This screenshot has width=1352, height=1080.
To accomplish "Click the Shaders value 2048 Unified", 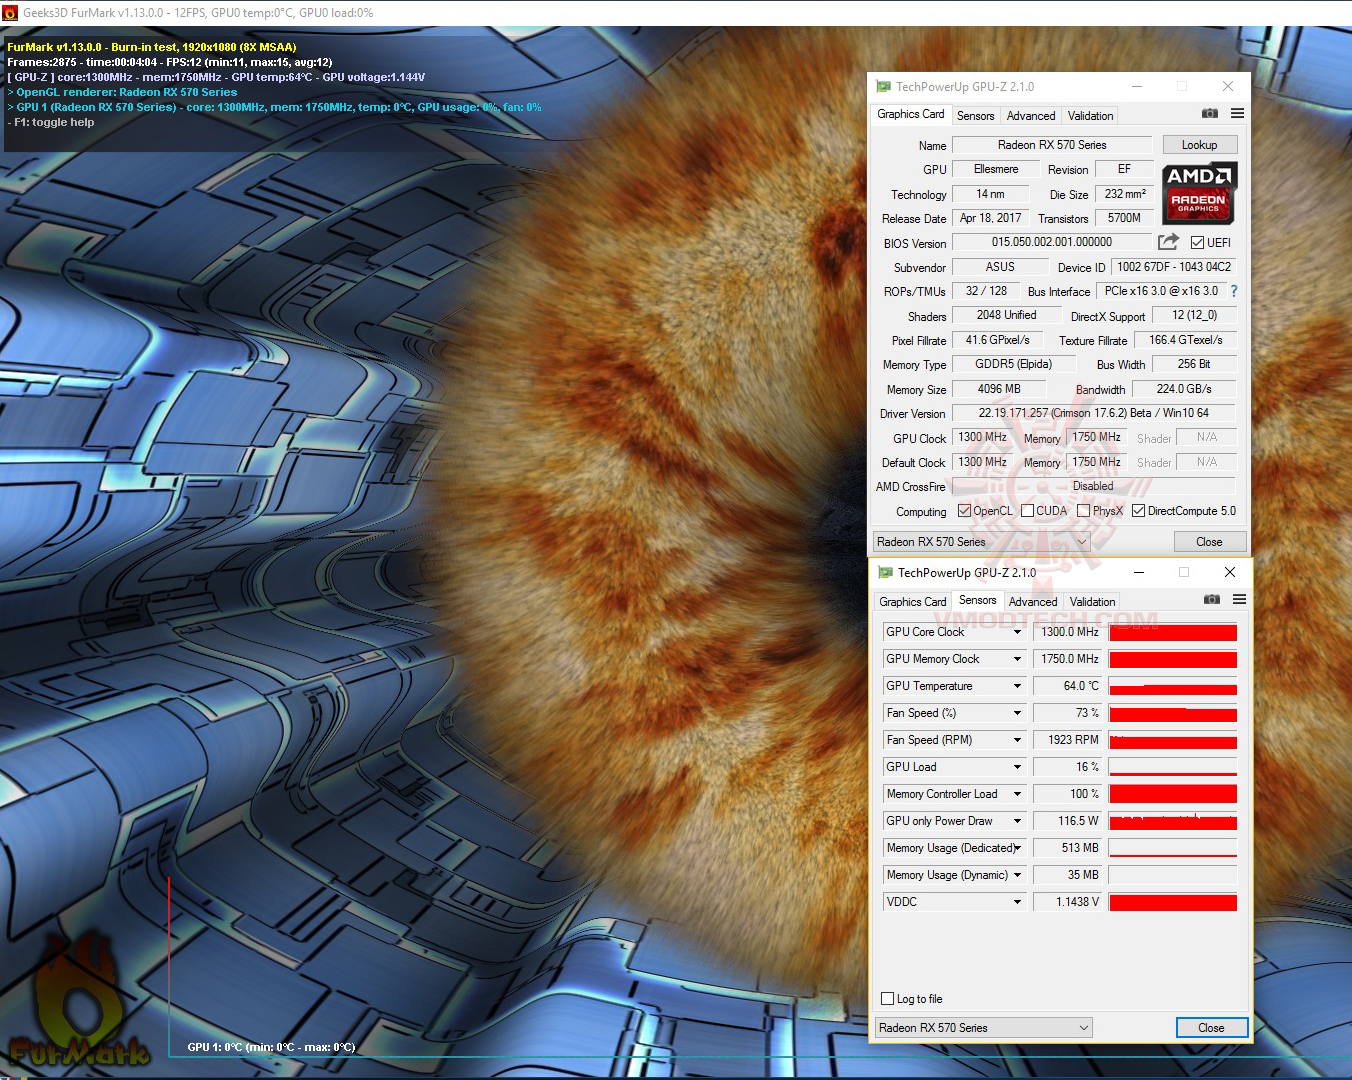I will (1006, 315).
